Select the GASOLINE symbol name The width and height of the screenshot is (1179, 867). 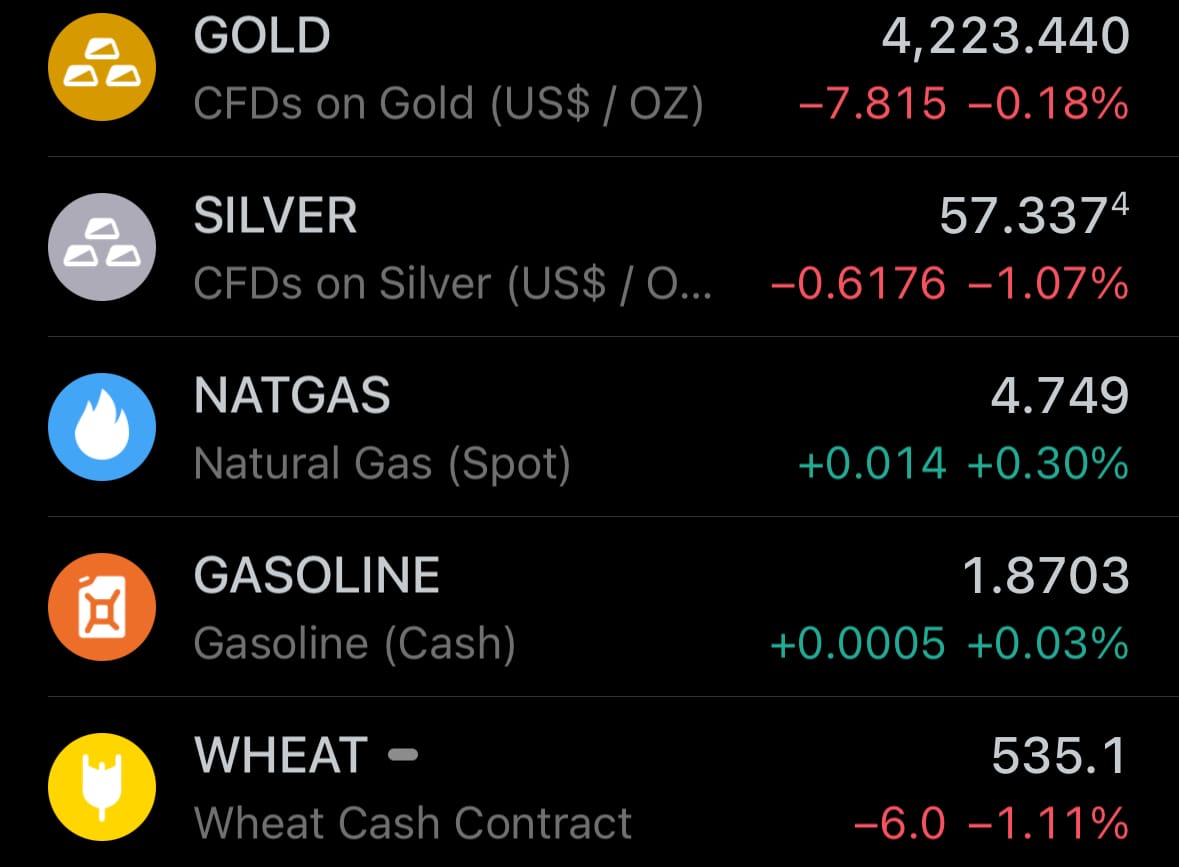click(x=317, y=576)
